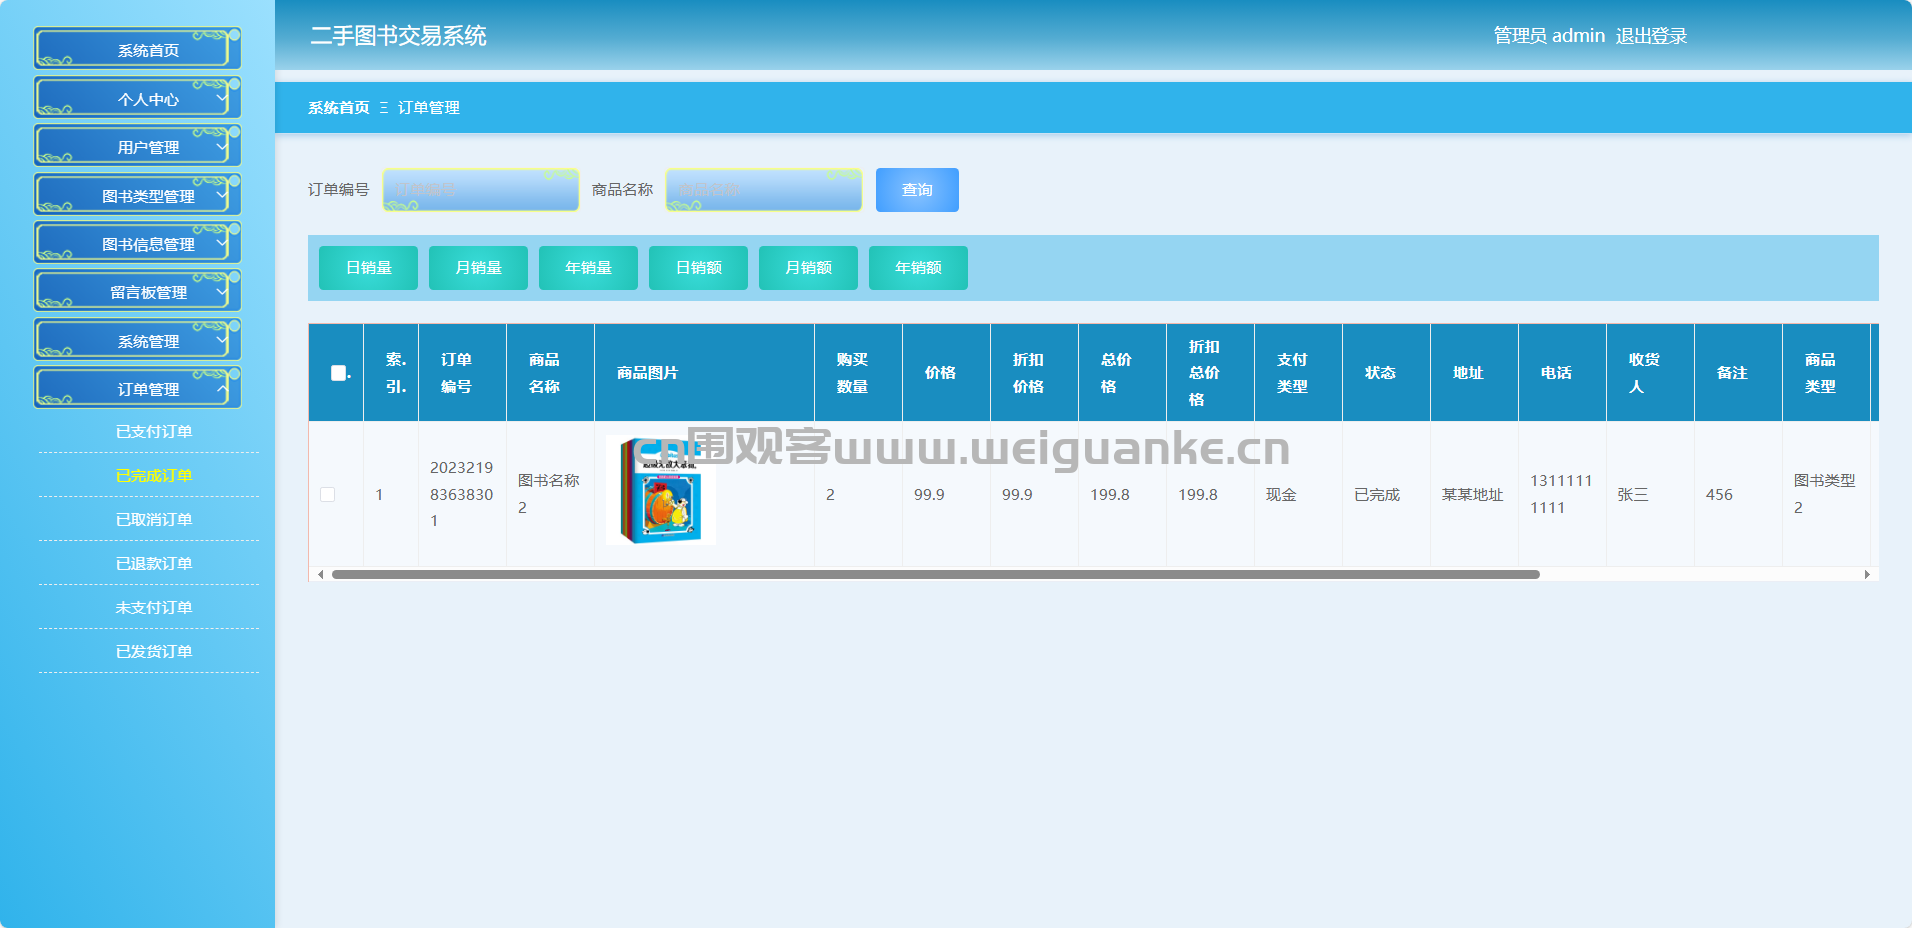This screenshot has width=1912, height=928.
Task: Show 年销额 statistics
Action: pos(918,268)
